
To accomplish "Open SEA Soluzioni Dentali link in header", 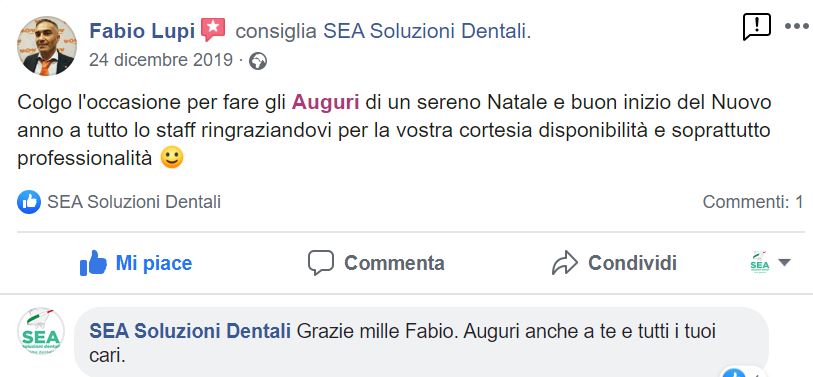I will pos(425,32).
